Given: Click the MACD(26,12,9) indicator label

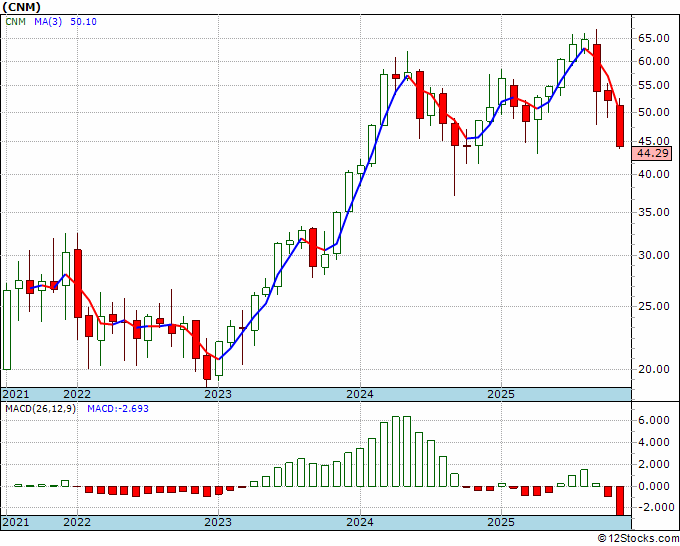Looking at the screenshot, I should (x=40, y=409).
